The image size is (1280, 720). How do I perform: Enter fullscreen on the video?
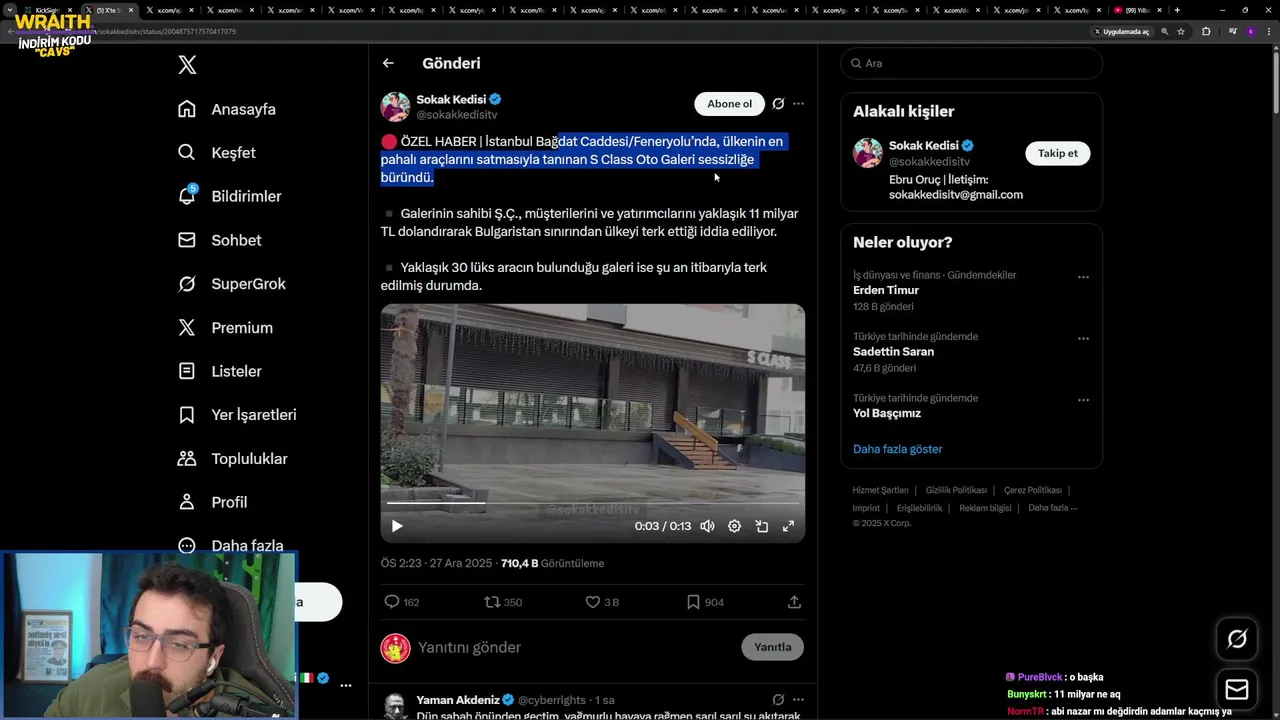(788, 526)
